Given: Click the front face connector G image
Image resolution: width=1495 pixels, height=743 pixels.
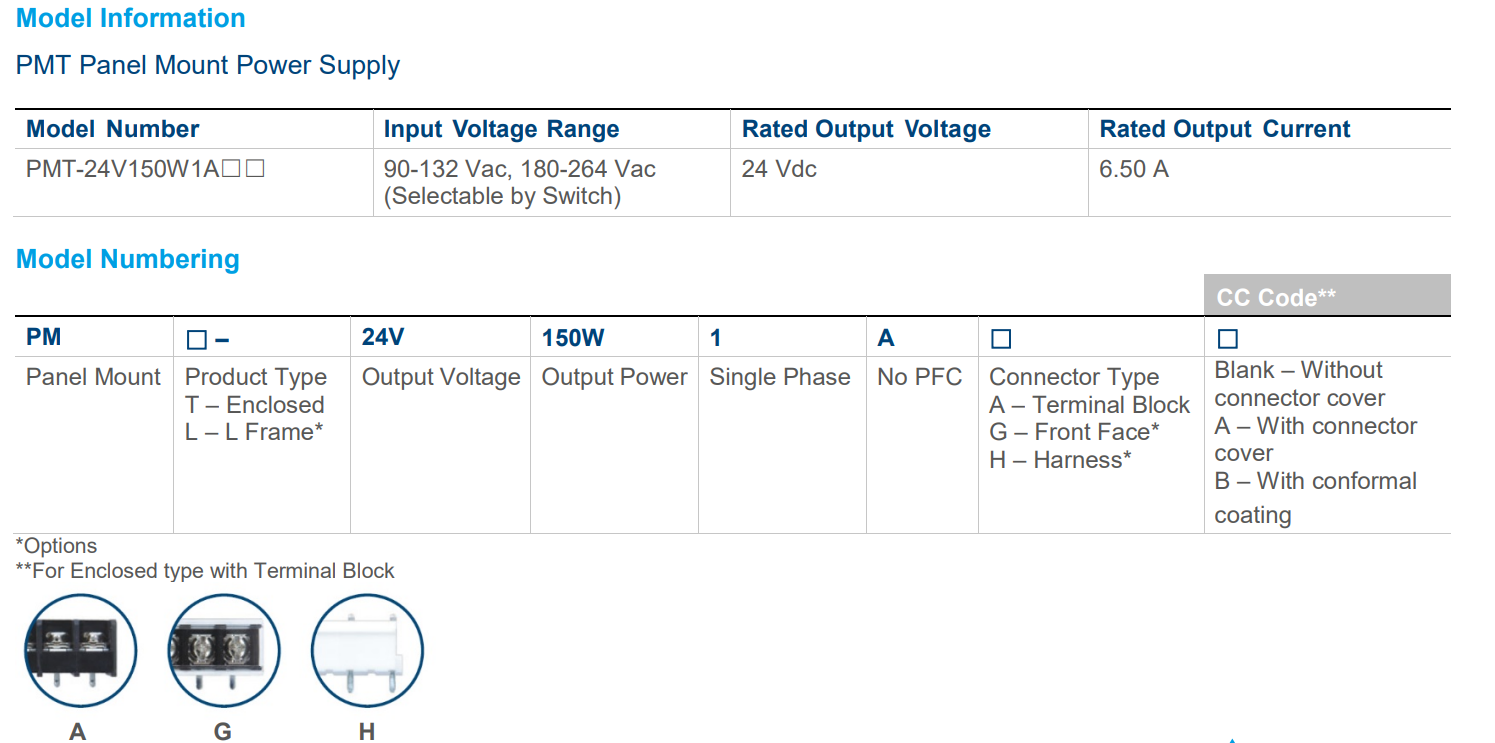Looking at the screenshot, I should 224,650.
